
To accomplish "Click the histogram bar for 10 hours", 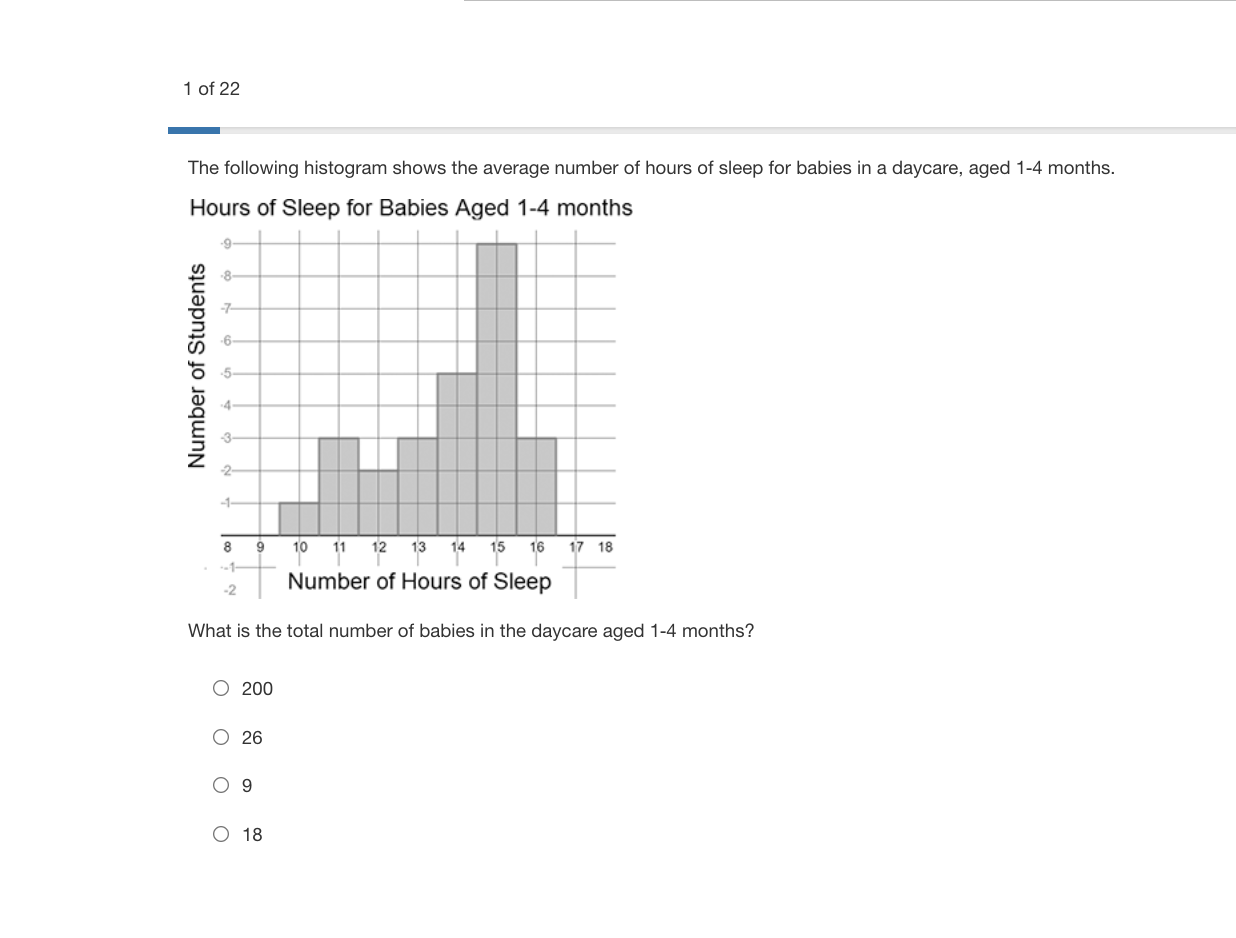I will (299, 519).
